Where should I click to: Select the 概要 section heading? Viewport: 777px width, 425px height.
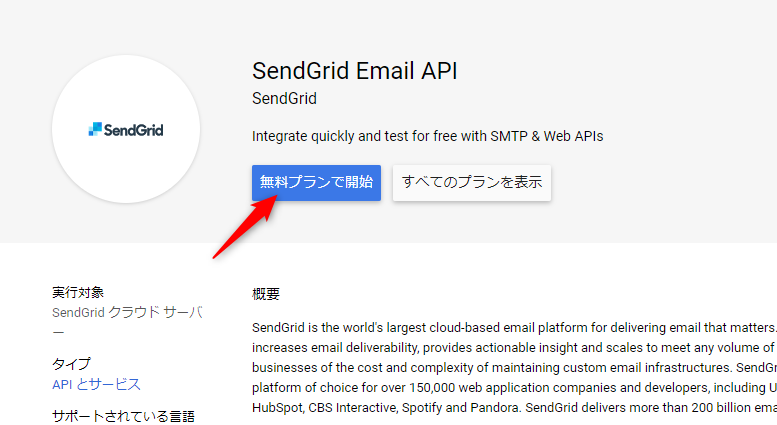(x=266, y=294)
